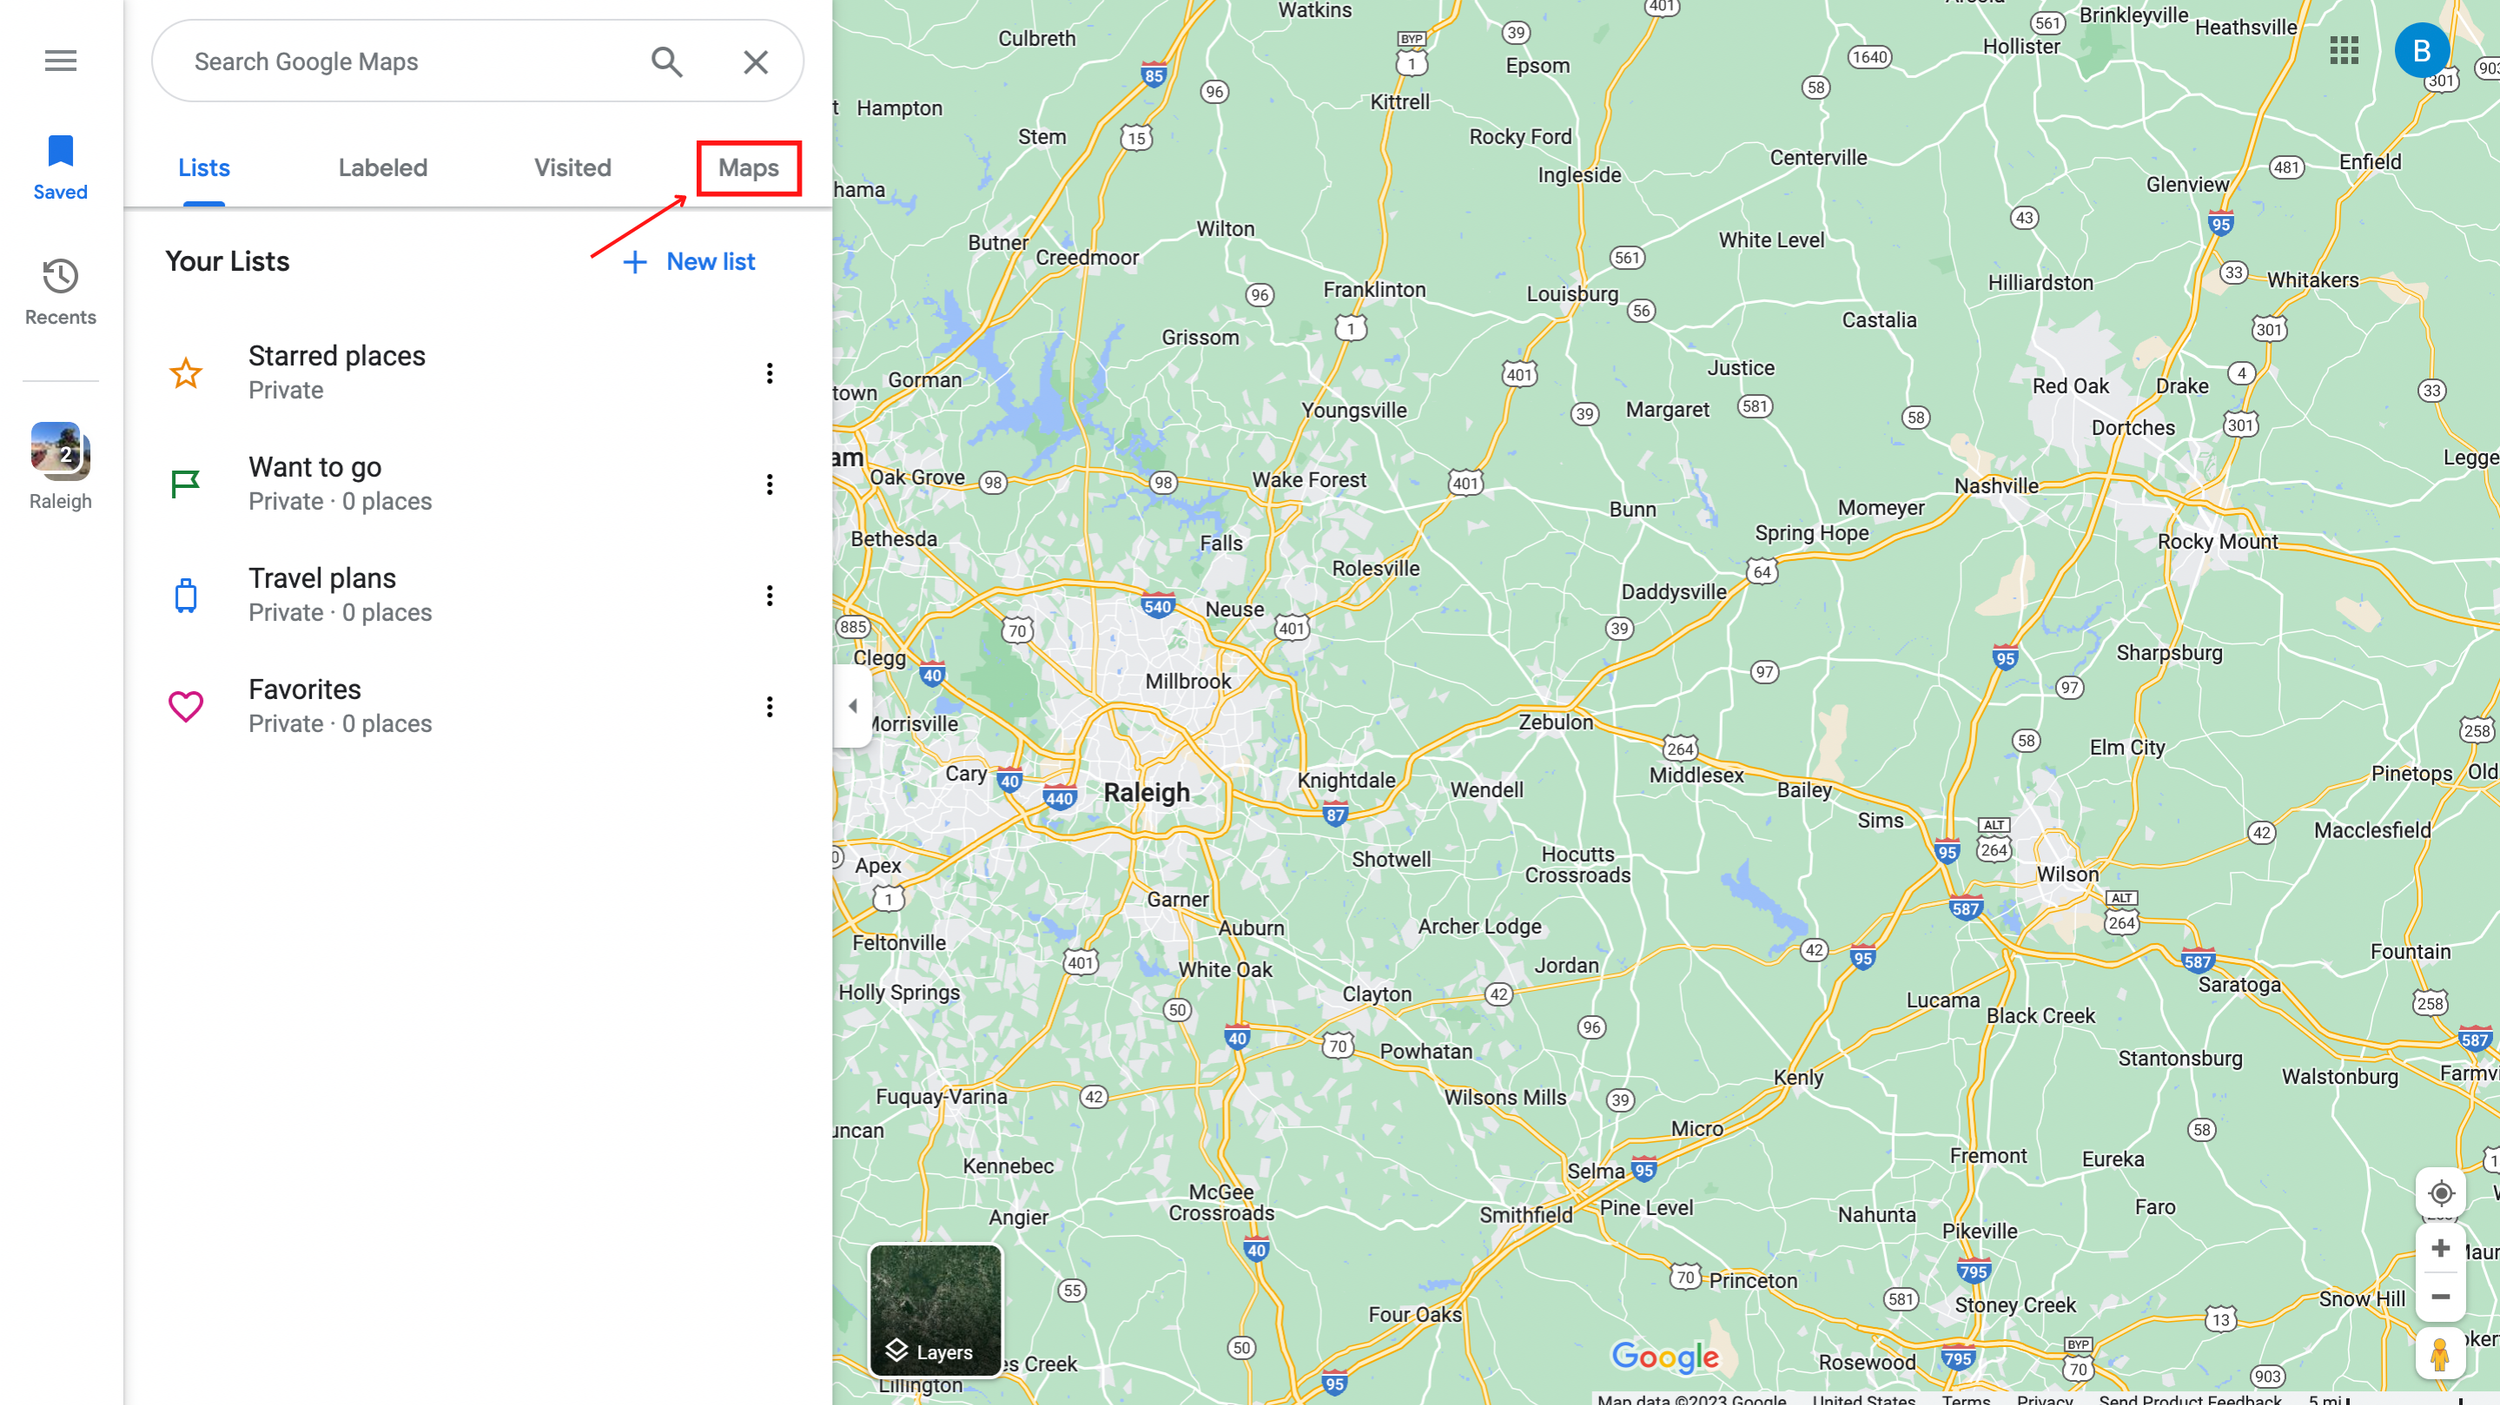Open more options for Starred places
This screenshot has height=1405, width=2500.
[769, 373]
